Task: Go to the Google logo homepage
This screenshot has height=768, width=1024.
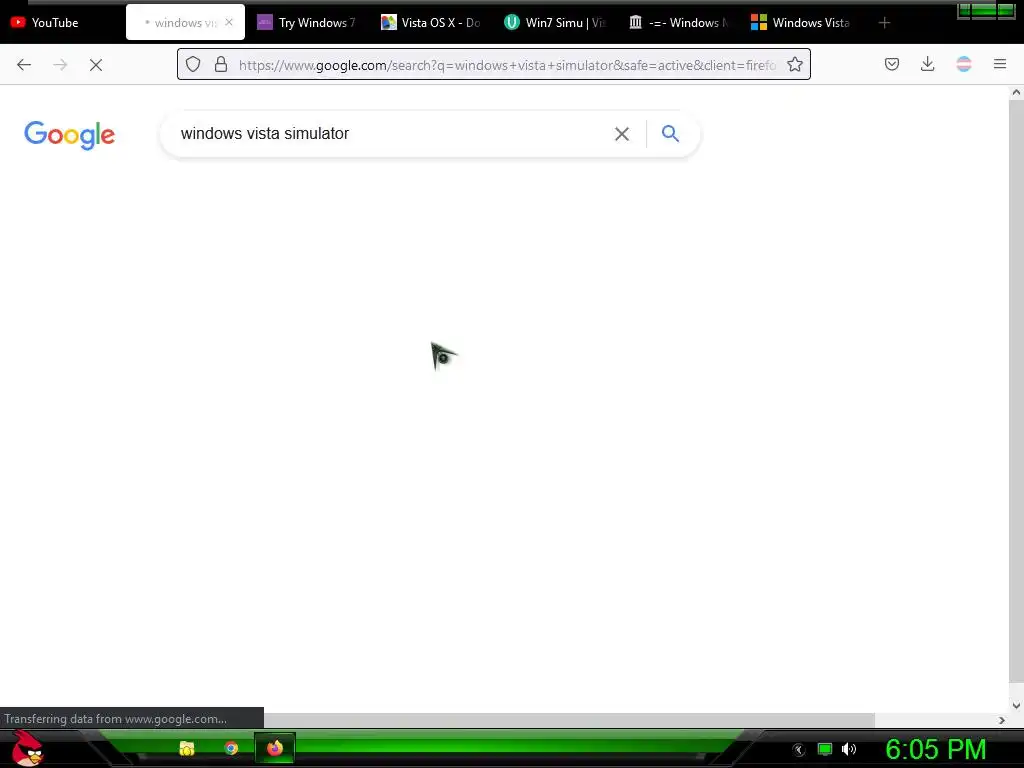Action: 69,135
